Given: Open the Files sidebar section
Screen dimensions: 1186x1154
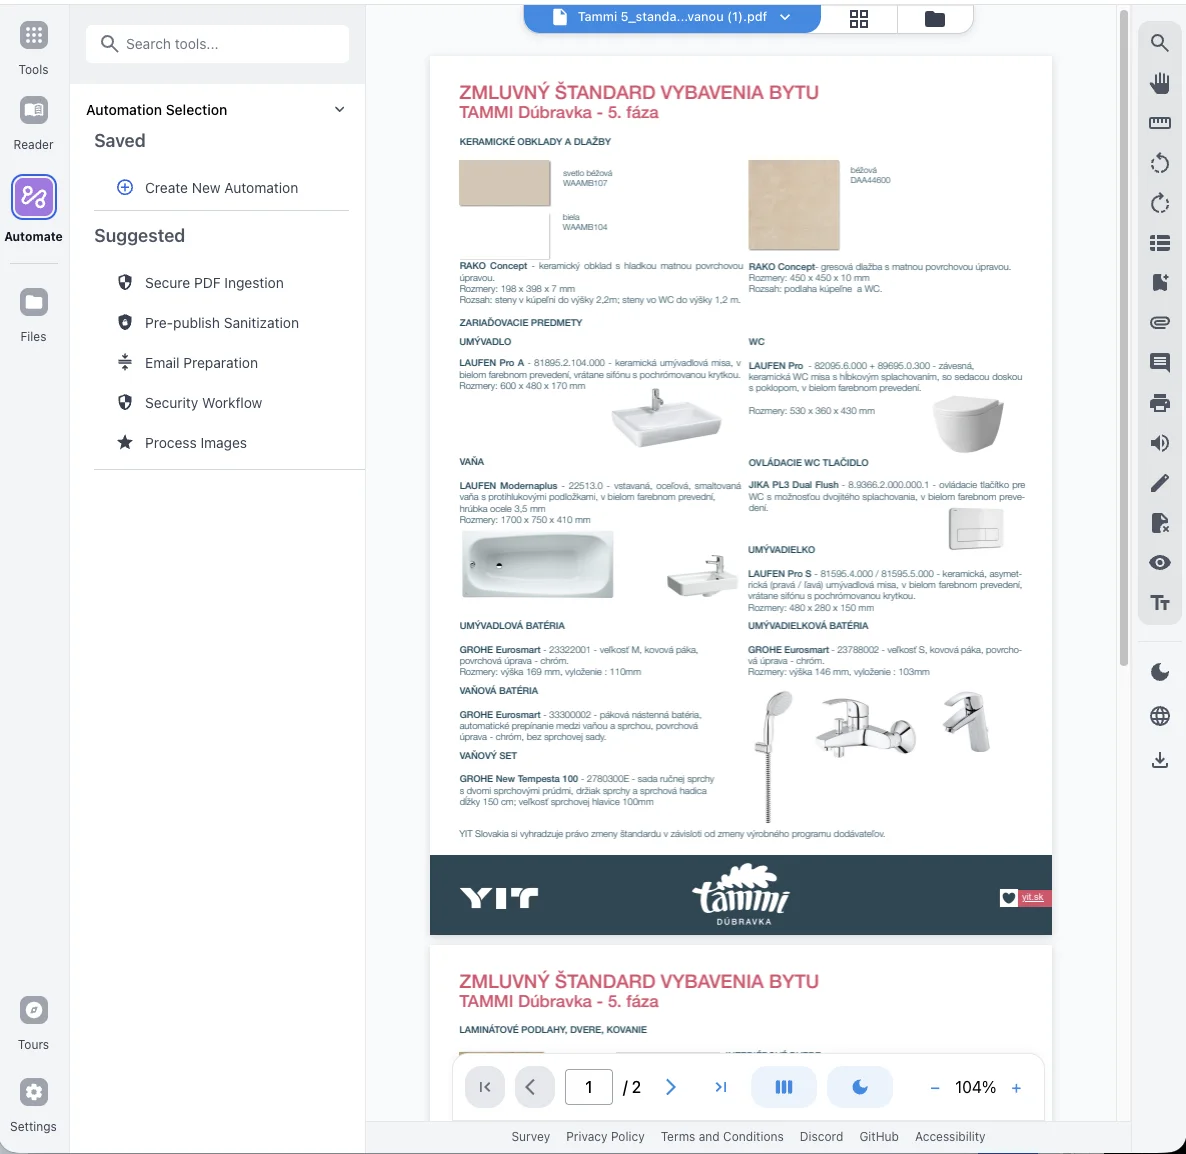Looking at the screenshot, I should [x=33, y=302].
